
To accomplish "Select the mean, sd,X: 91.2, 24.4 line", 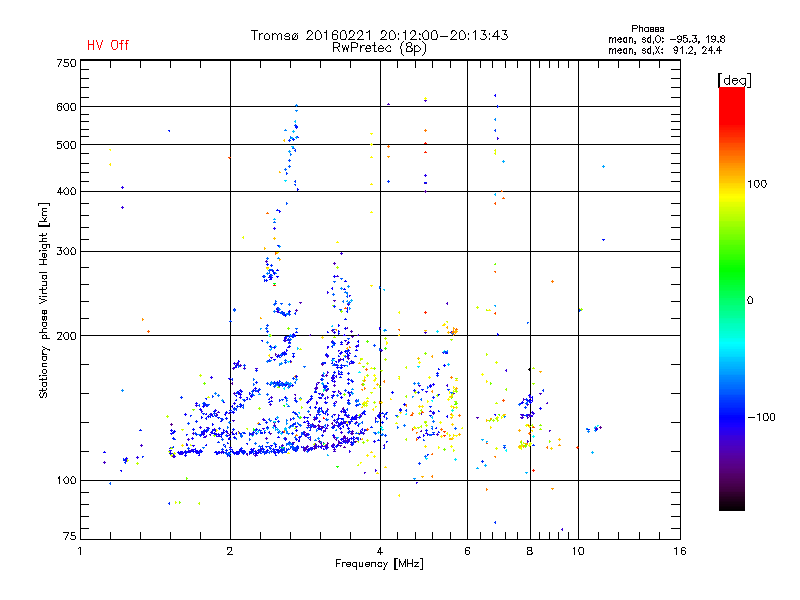I will 665,51.
